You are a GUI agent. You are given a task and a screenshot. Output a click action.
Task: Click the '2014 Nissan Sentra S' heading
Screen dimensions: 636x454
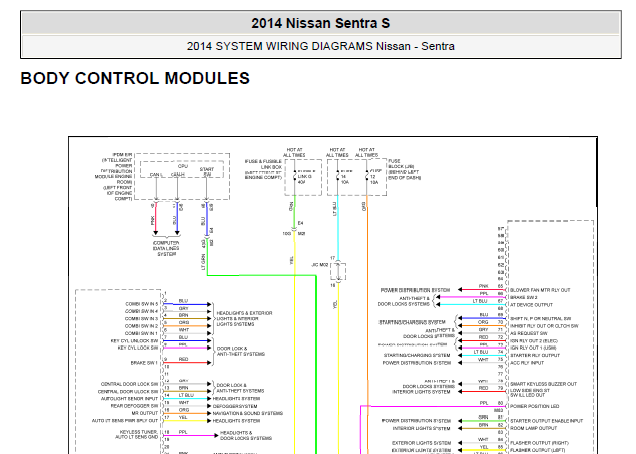point(320,23)
